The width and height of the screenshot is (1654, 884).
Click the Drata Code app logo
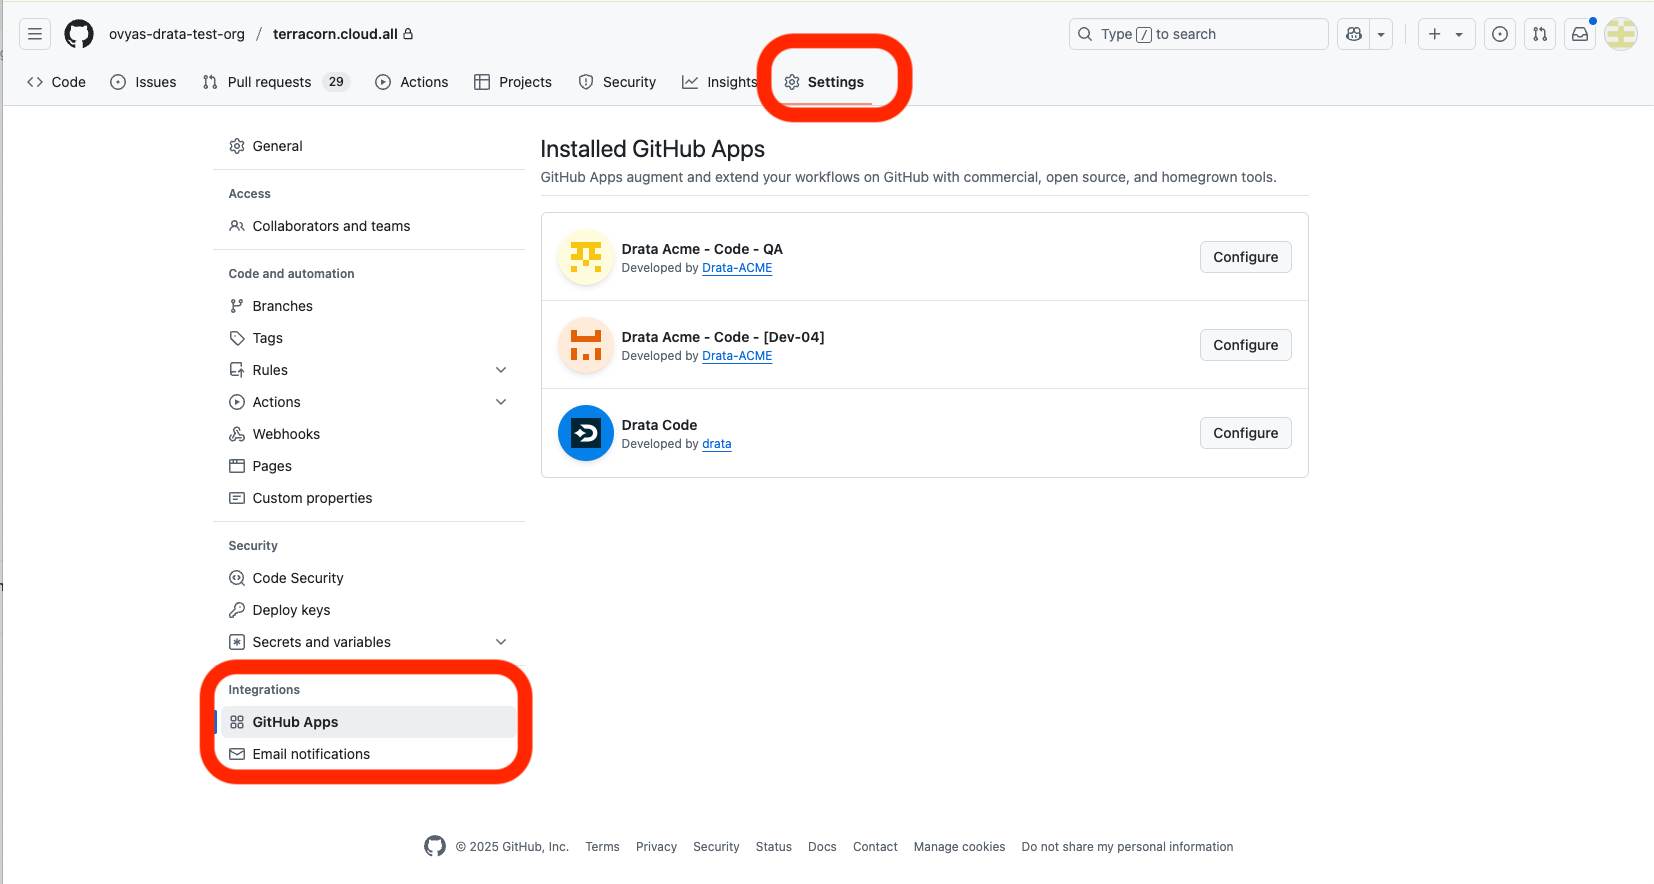click(586, 433)
